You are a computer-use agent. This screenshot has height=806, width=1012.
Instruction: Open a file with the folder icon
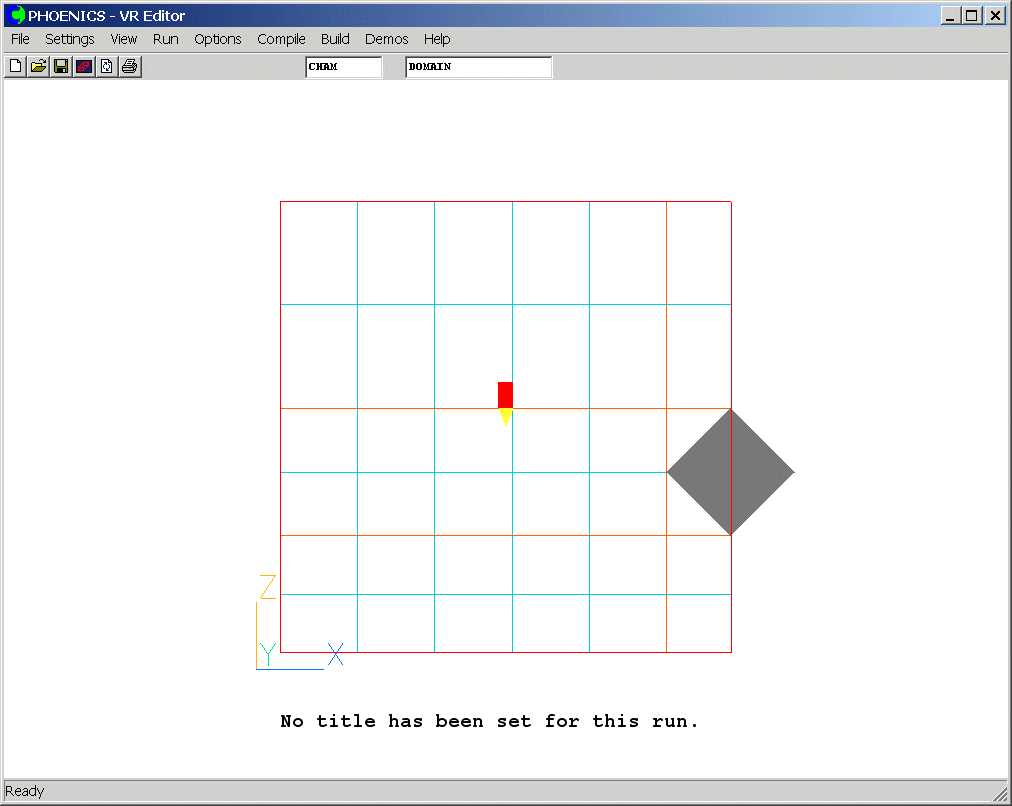(x=38, y=67)
